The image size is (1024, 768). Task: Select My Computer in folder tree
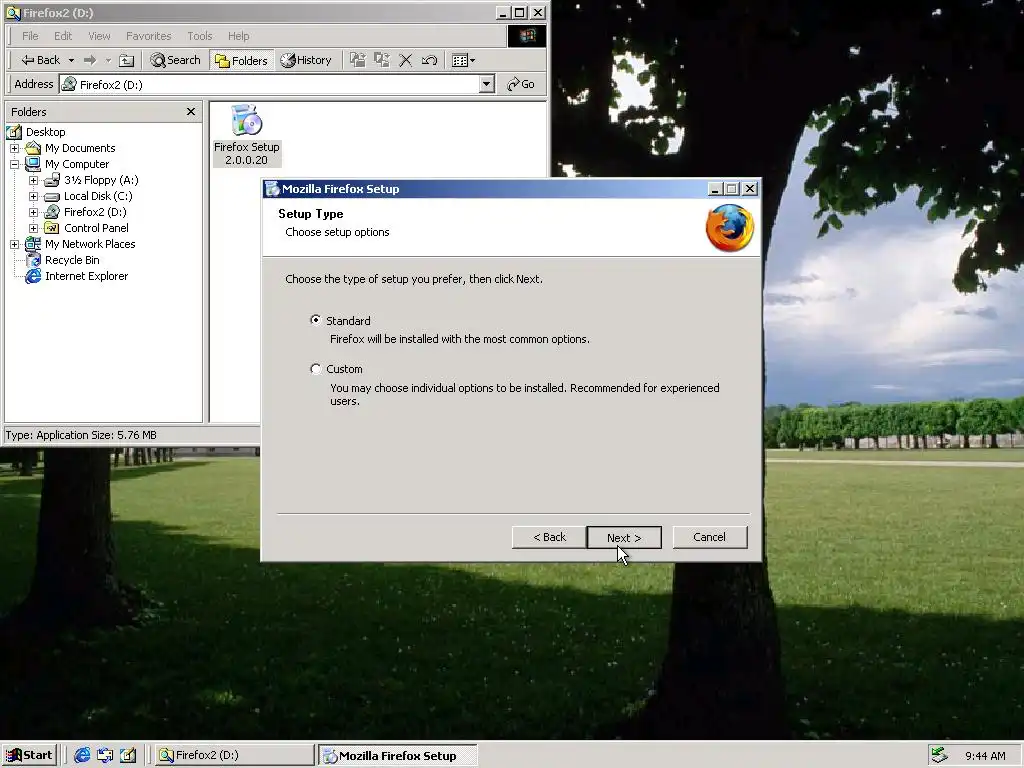pyautogui.click(x=77, y=164)
